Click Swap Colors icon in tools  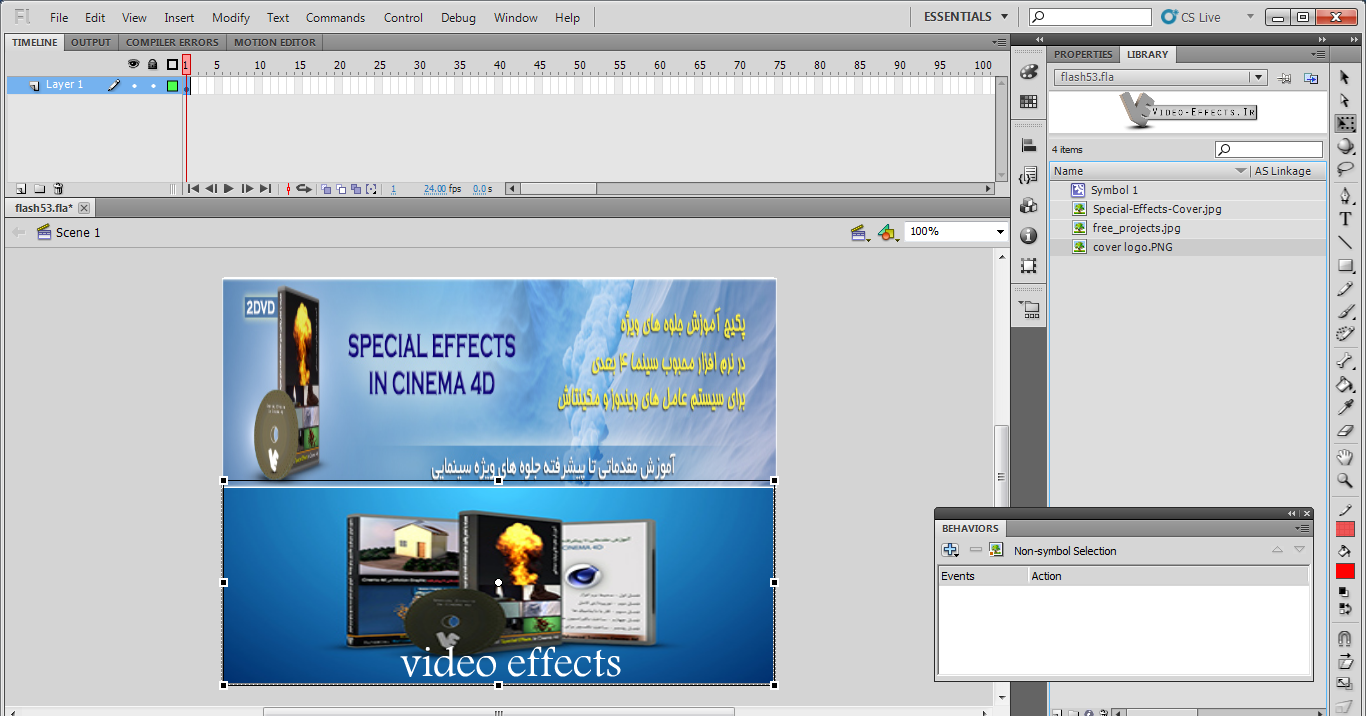coord(1345,608)
